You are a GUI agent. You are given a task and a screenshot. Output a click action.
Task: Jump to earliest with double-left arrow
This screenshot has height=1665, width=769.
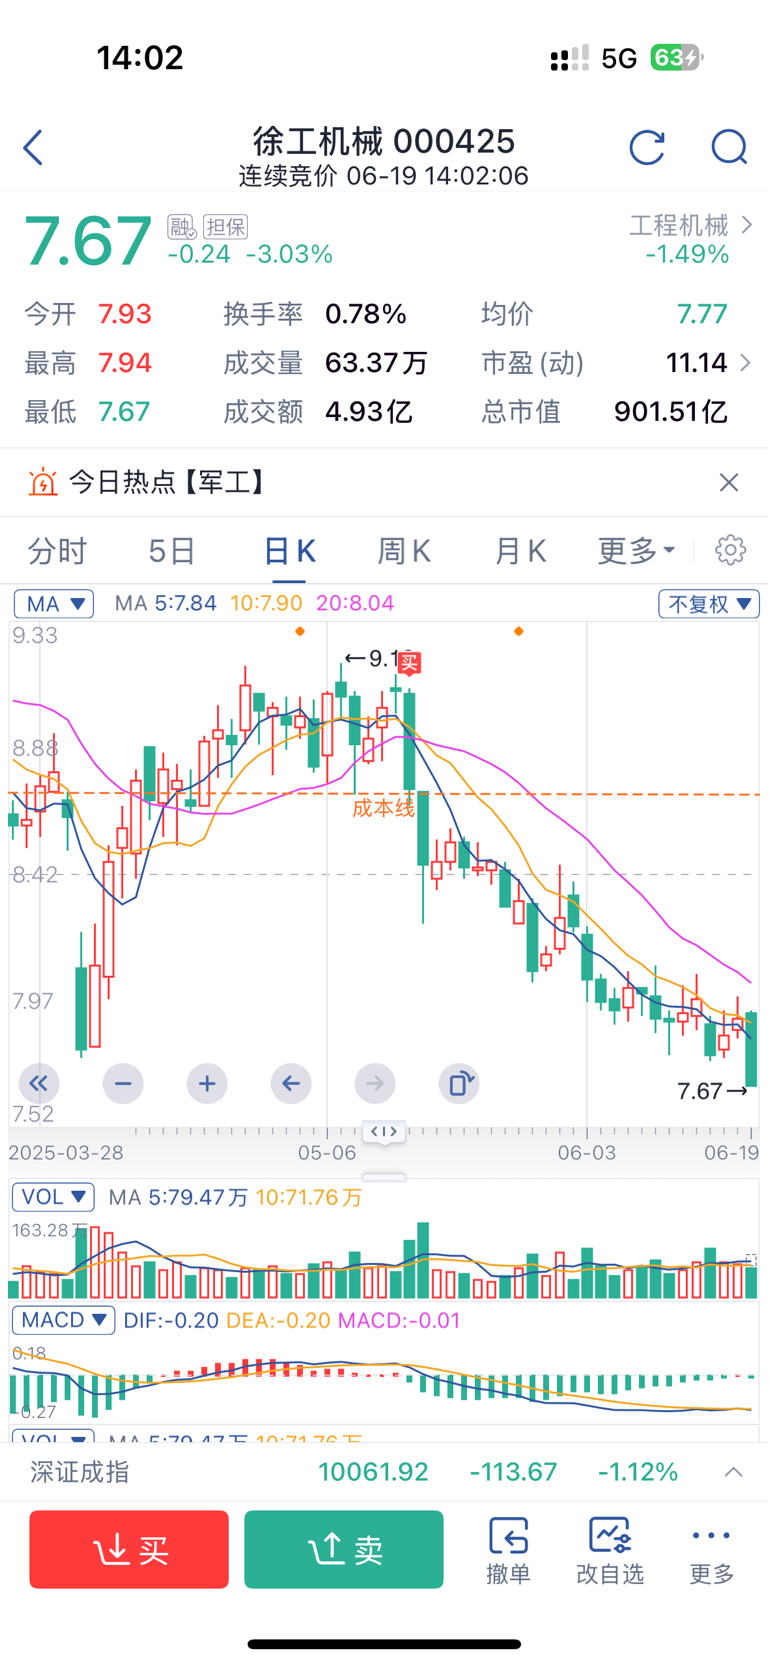coord(39,1083)
